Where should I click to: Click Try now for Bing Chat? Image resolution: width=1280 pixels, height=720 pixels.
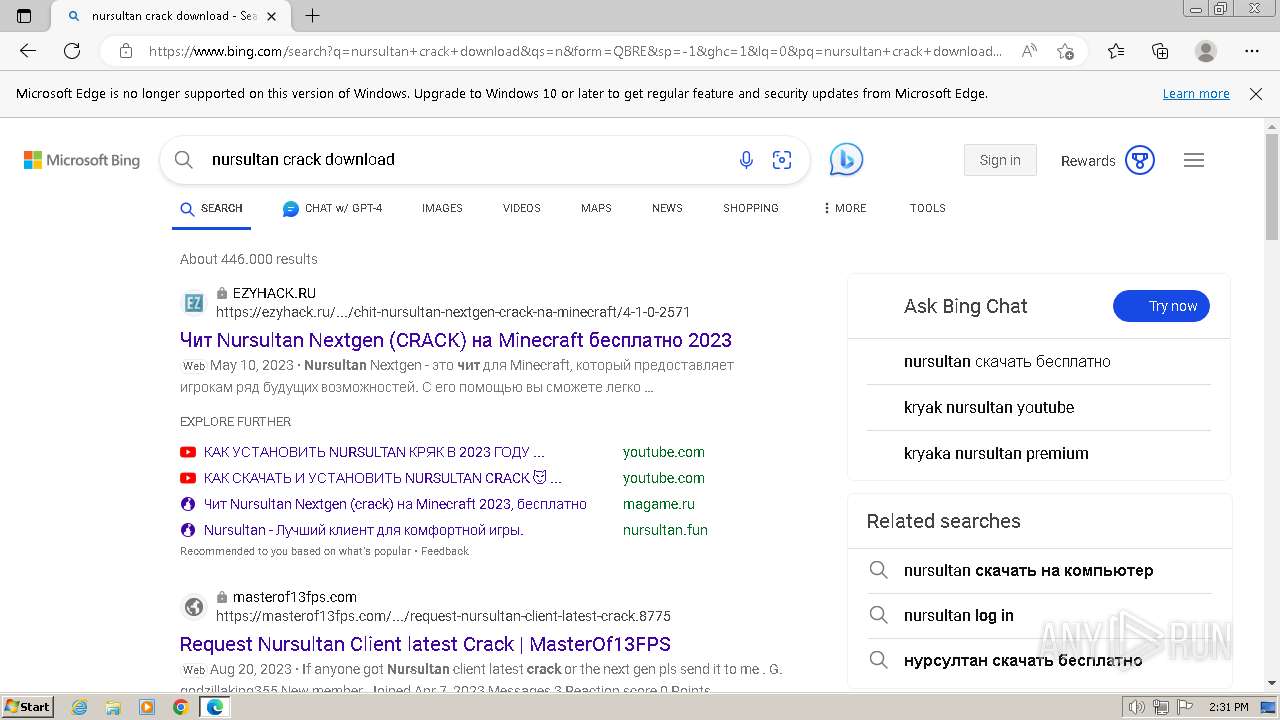[x=1161, y=306]
